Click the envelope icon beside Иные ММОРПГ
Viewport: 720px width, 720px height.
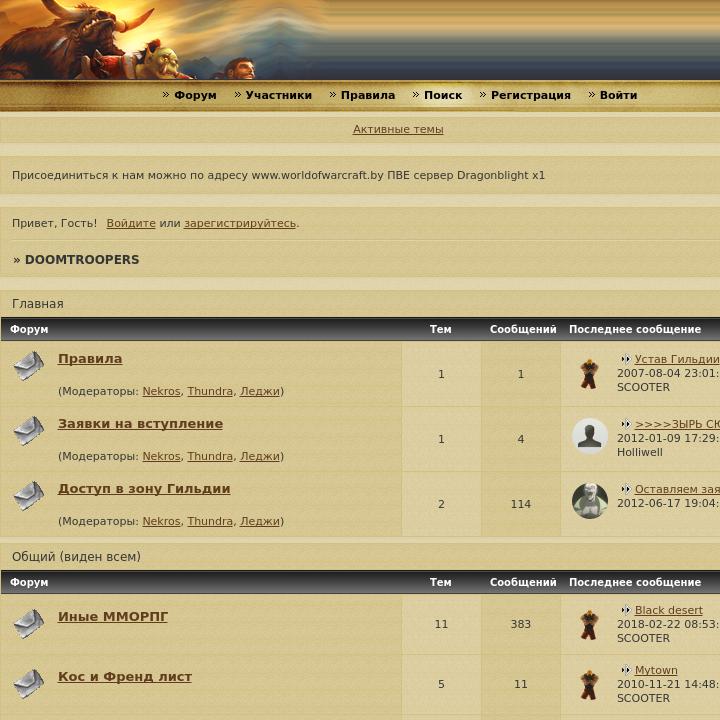tap(28, 624)
